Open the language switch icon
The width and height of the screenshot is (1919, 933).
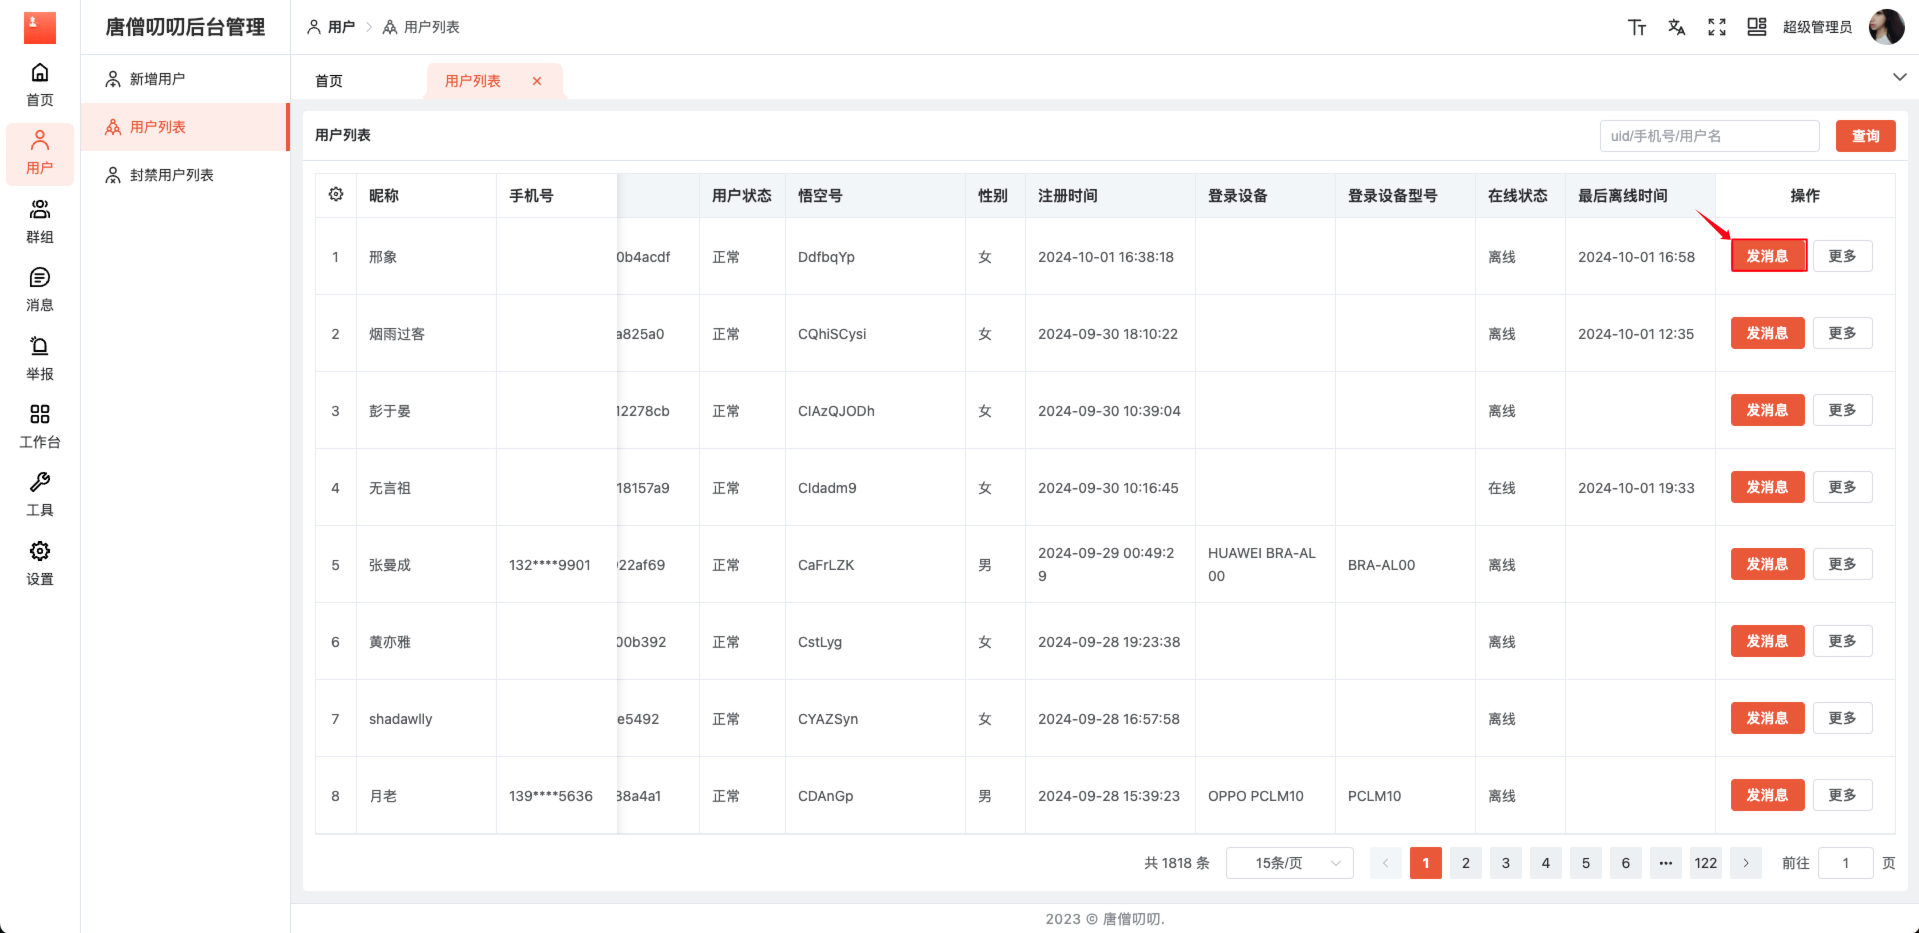(1676, 27)
